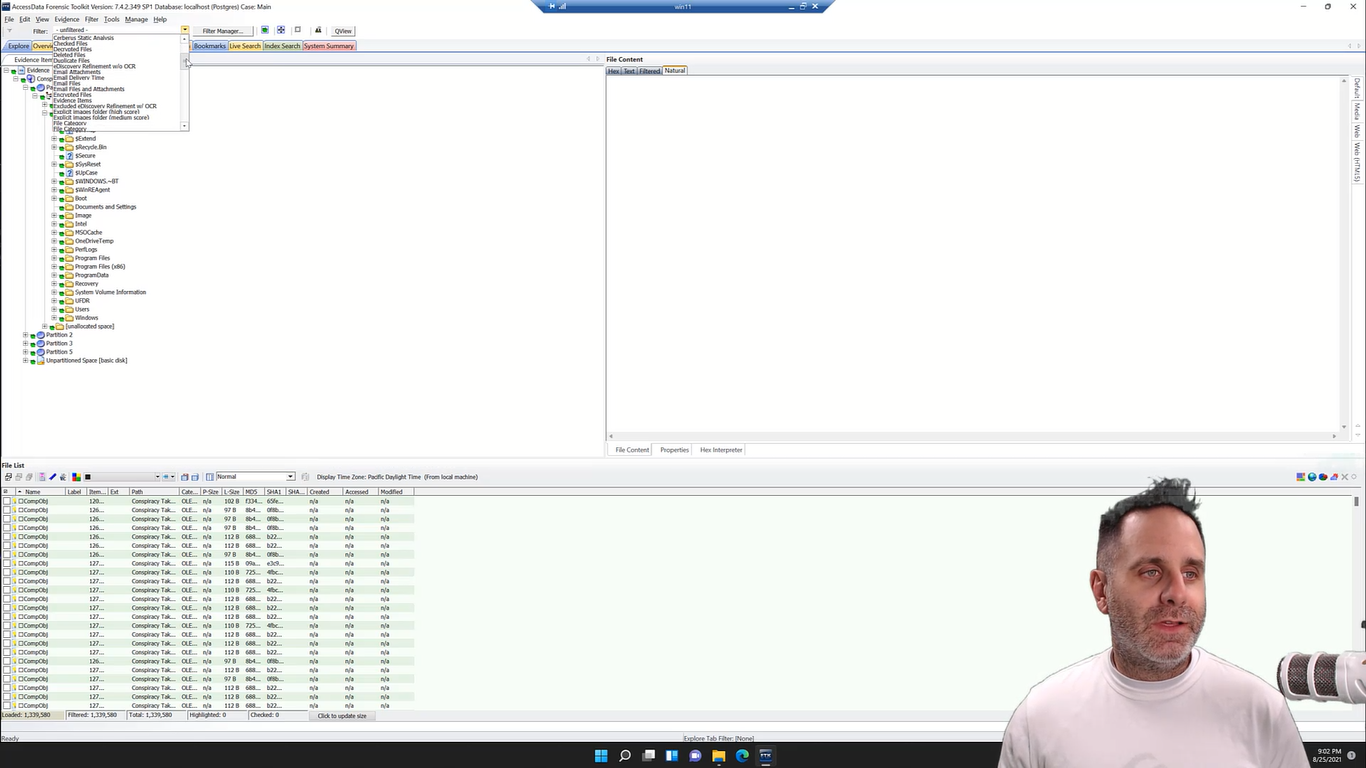Click the Partition 2 disk icon
This screenshot has width=1366, height=768.
click(x=40, y=335)
